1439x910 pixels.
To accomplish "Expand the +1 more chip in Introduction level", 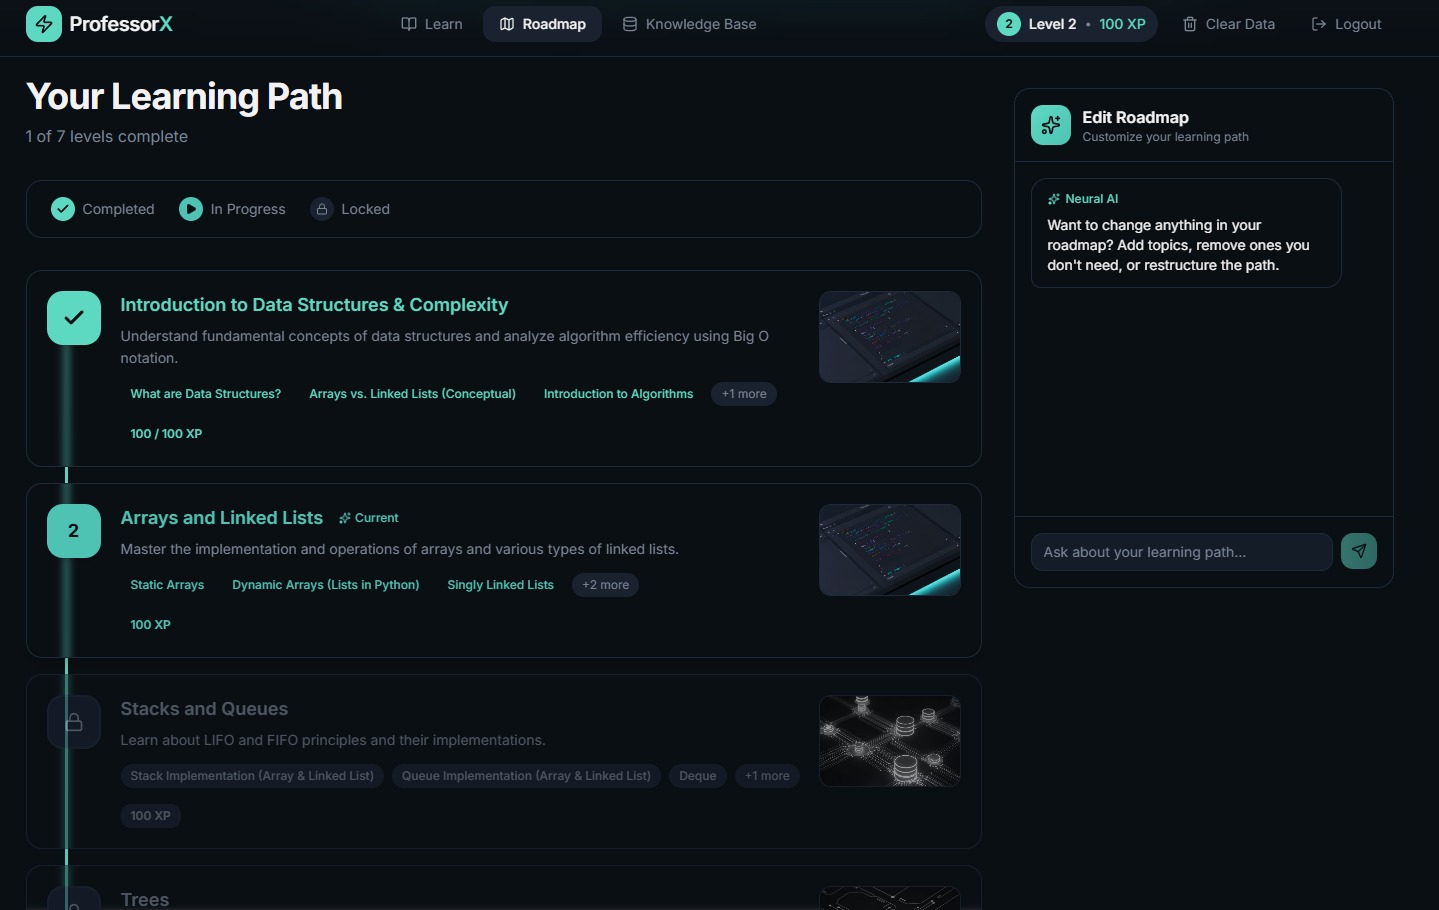I will coord(744,394).
